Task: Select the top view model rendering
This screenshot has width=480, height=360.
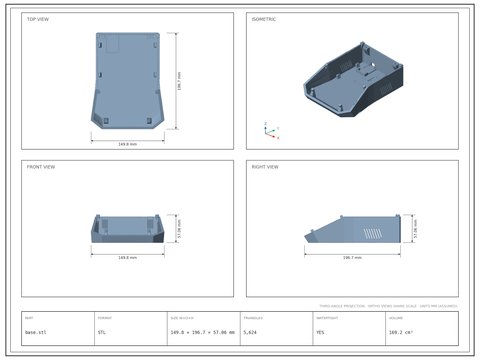Action: (127, 81)
